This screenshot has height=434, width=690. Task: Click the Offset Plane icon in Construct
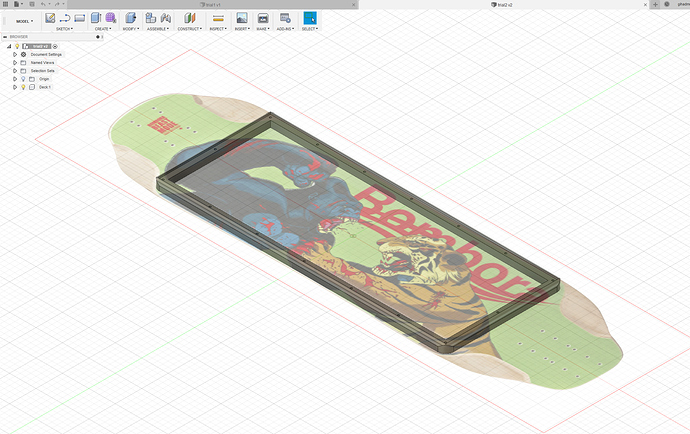coord(190,18)
